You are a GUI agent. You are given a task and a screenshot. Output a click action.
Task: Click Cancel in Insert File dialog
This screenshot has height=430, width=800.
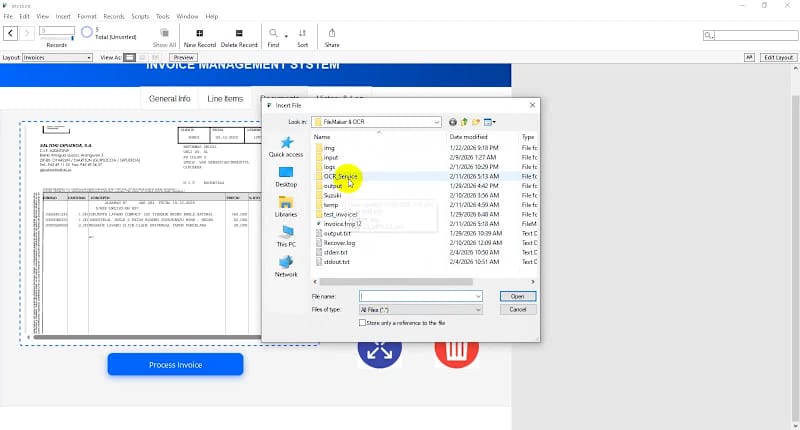coord(518,310)
